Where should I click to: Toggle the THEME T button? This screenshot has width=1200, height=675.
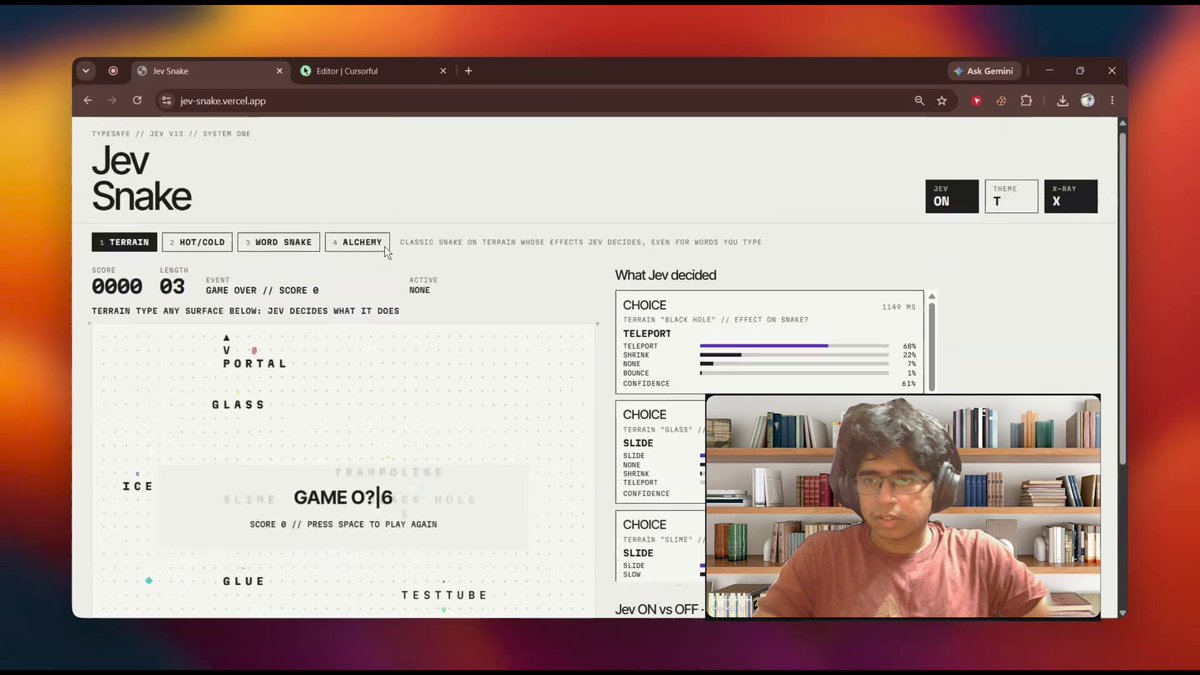click(1011, 196)
